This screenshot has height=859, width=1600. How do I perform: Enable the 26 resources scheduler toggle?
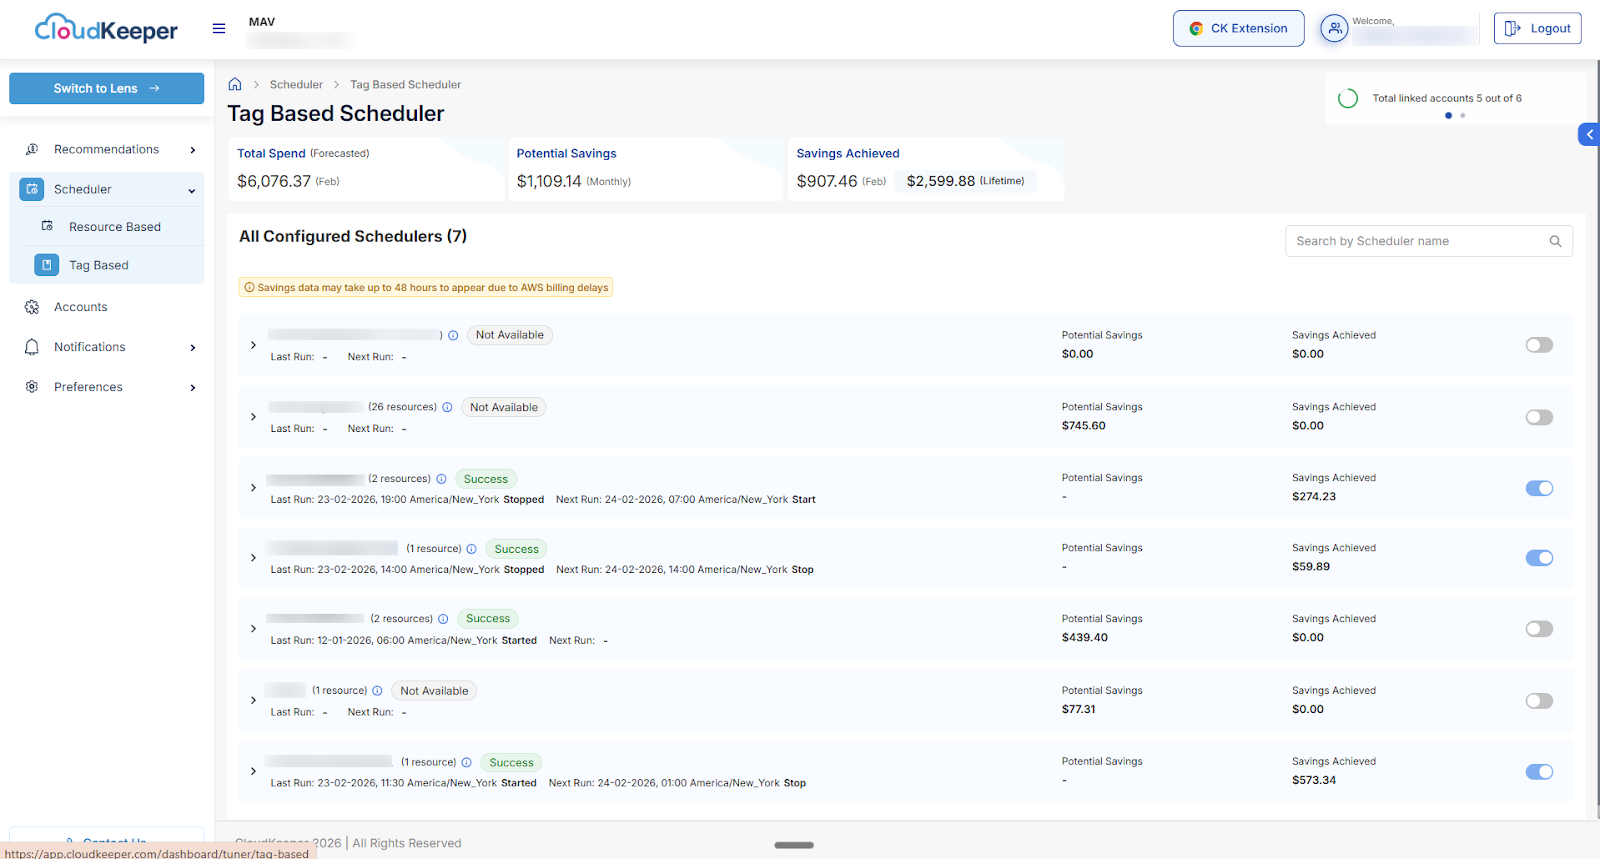pyautogui.click(x=1539, y=417)
